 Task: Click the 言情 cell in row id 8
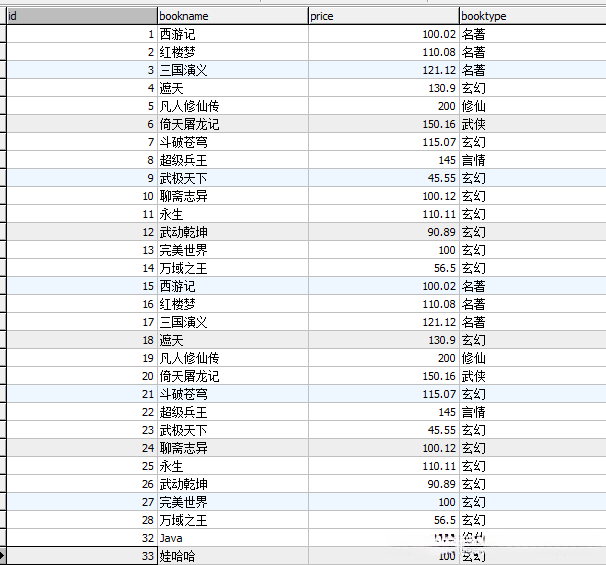point(533,160)
